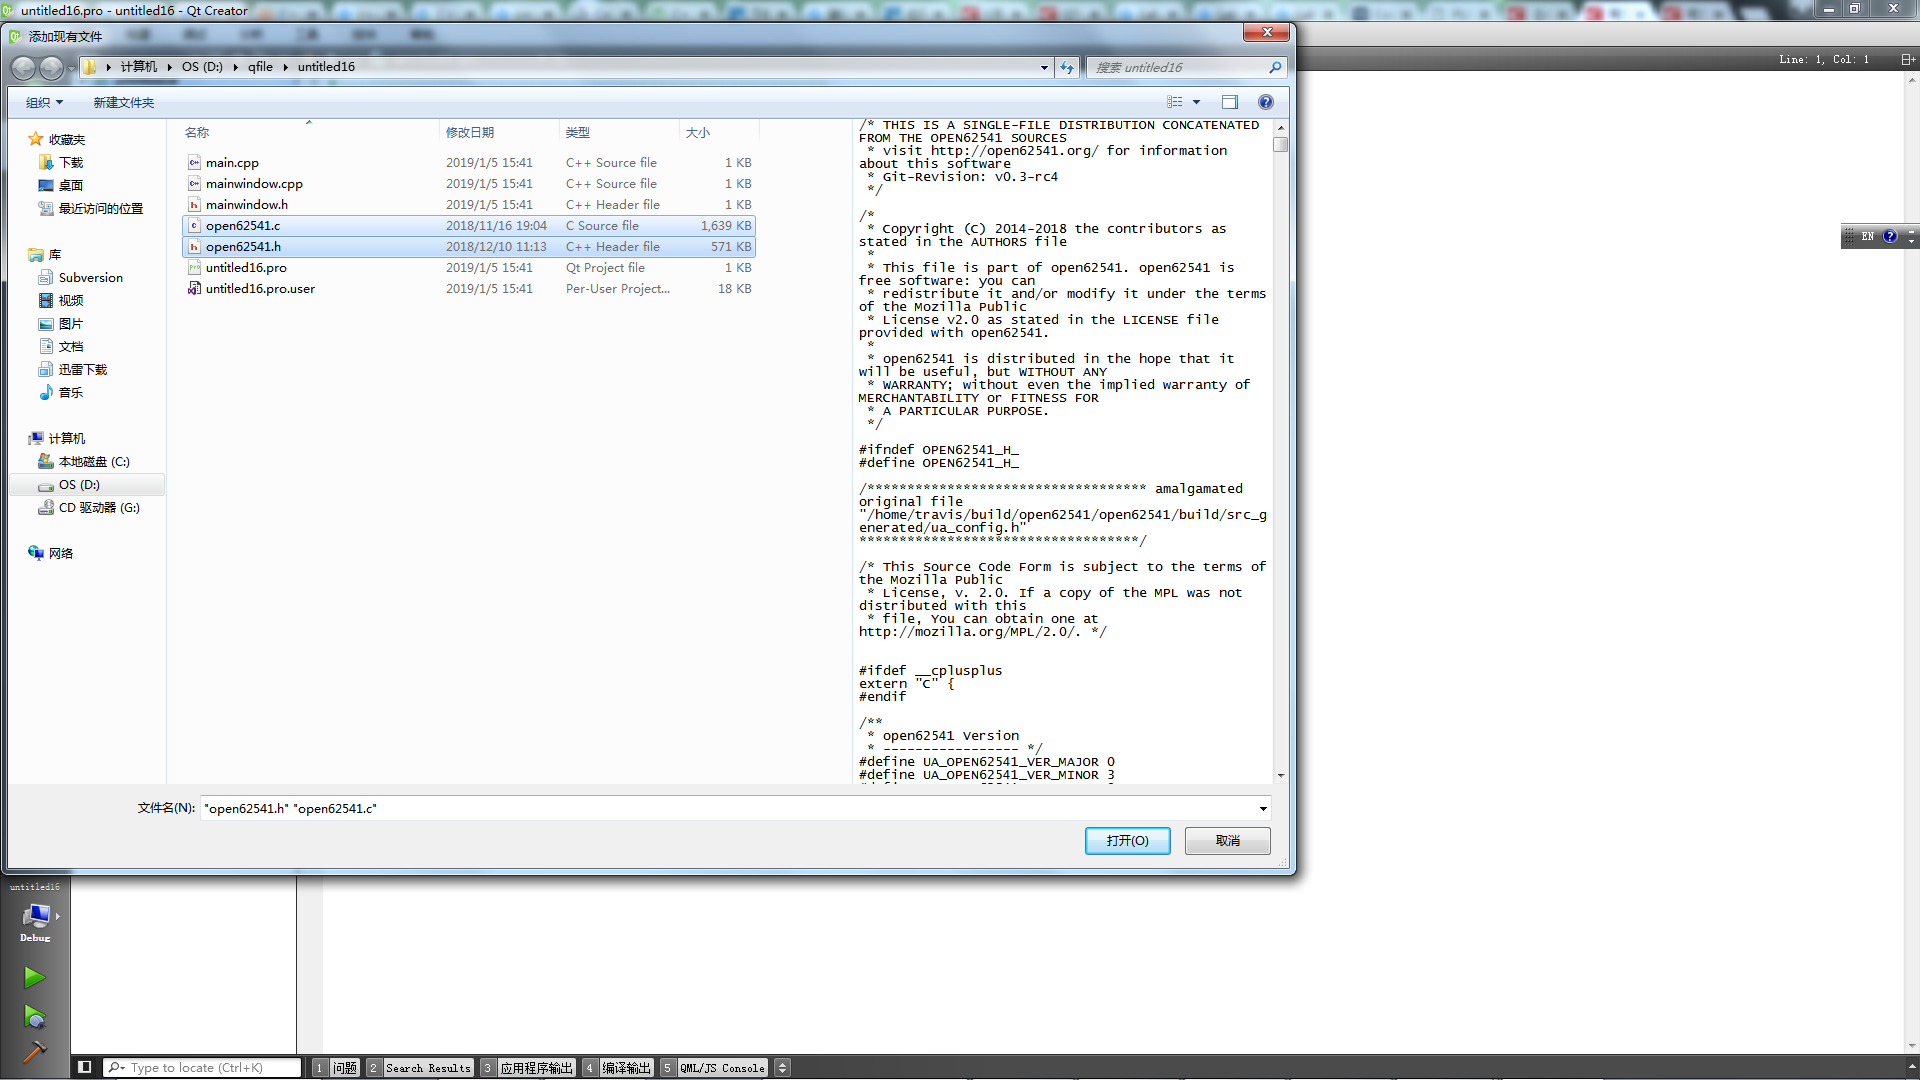This screenshot has width=1920, height=1080.
Task: Toggle the preview pane icon
Action: coord(1229,102)
